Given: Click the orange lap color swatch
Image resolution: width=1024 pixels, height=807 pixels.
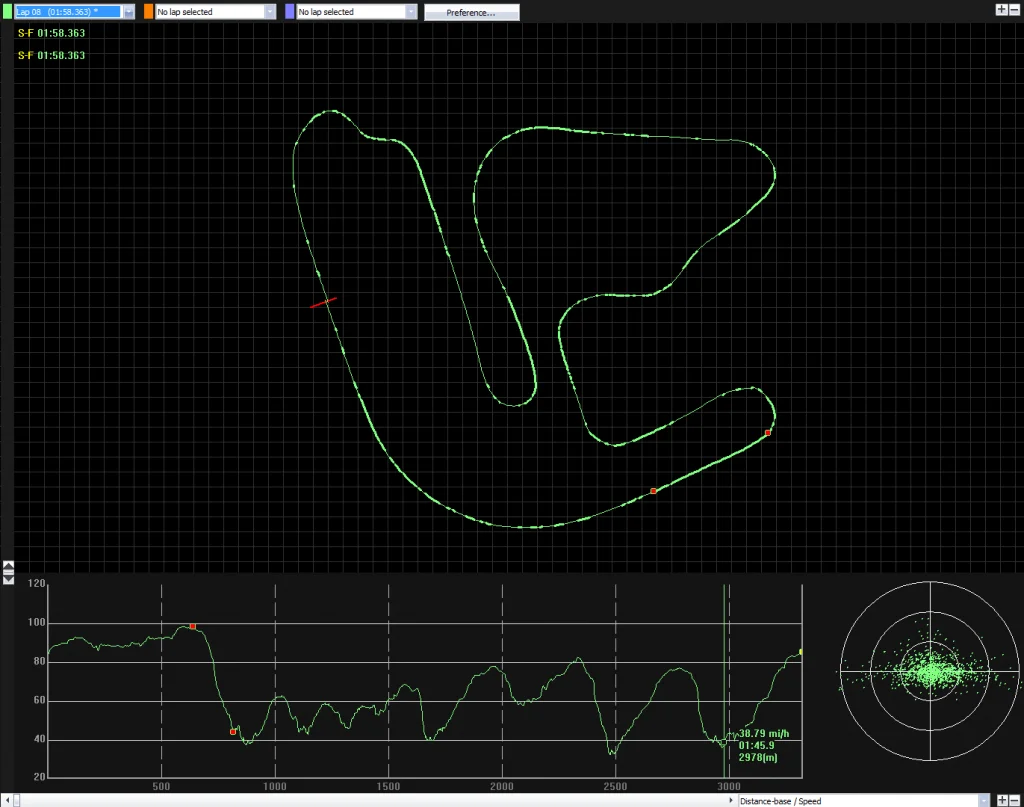Looking at the screenshot, I should (x=149, y=11).
